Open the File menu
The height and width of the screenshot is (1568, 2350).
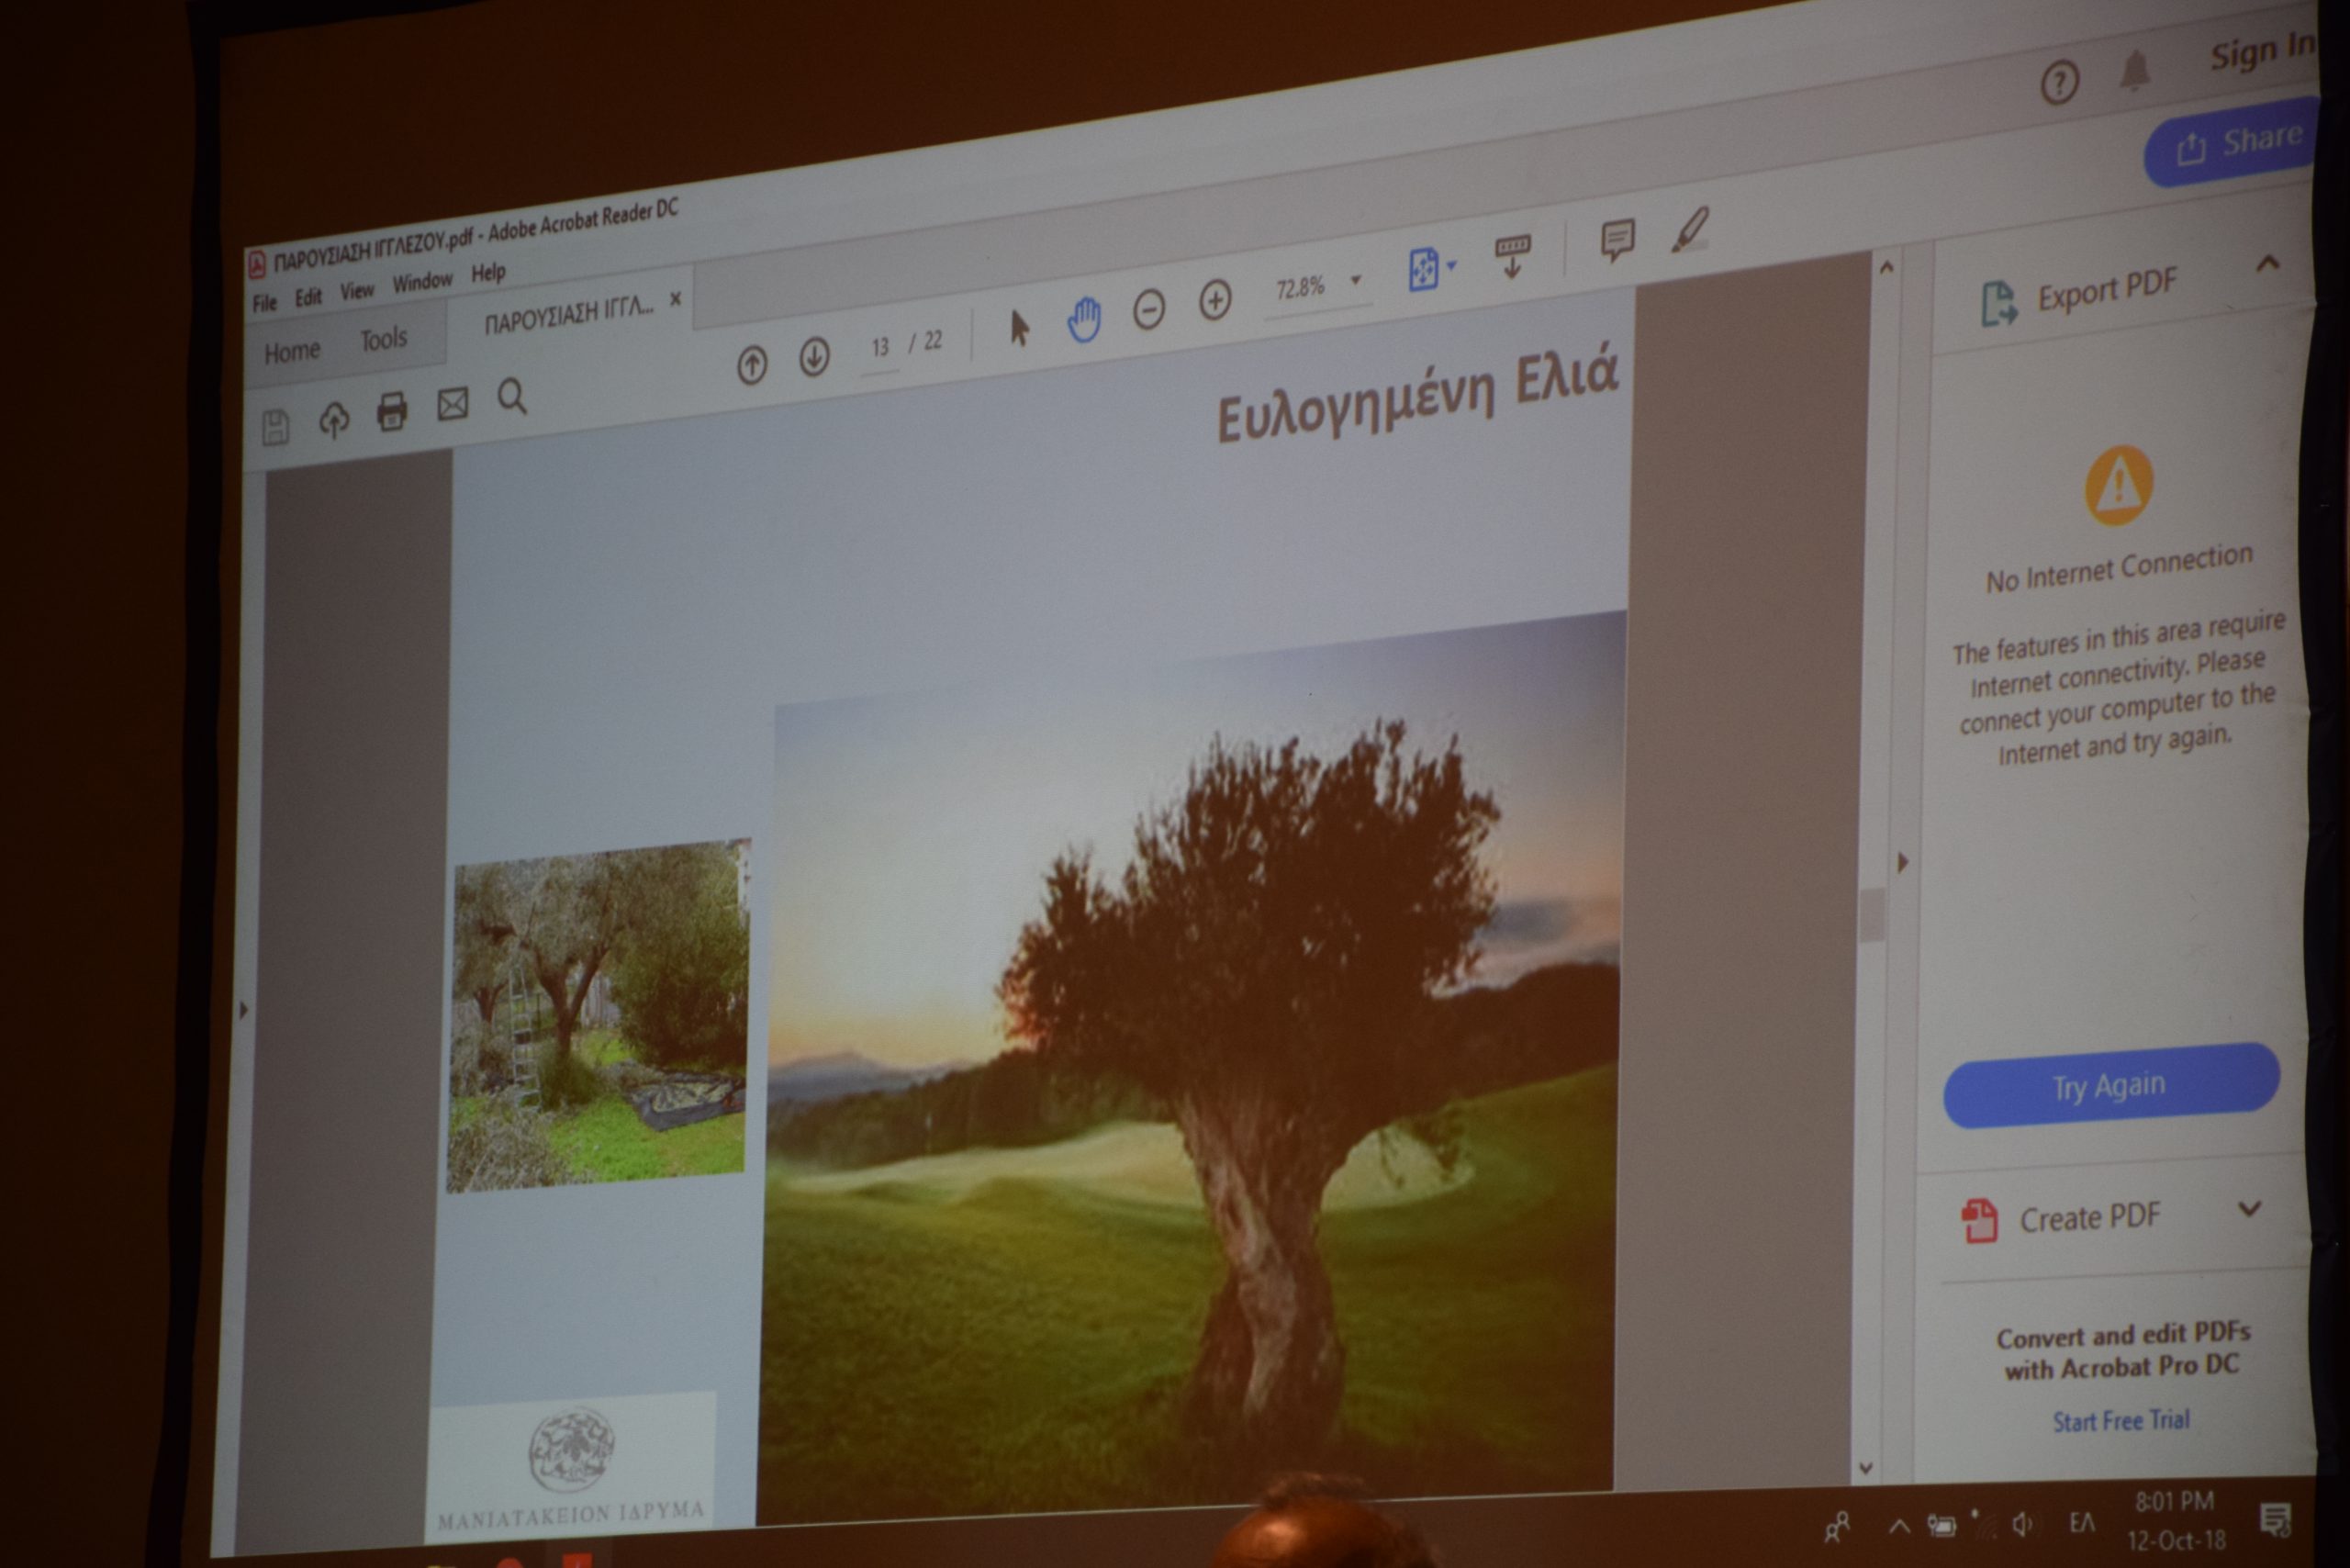(x=264, y=303)
